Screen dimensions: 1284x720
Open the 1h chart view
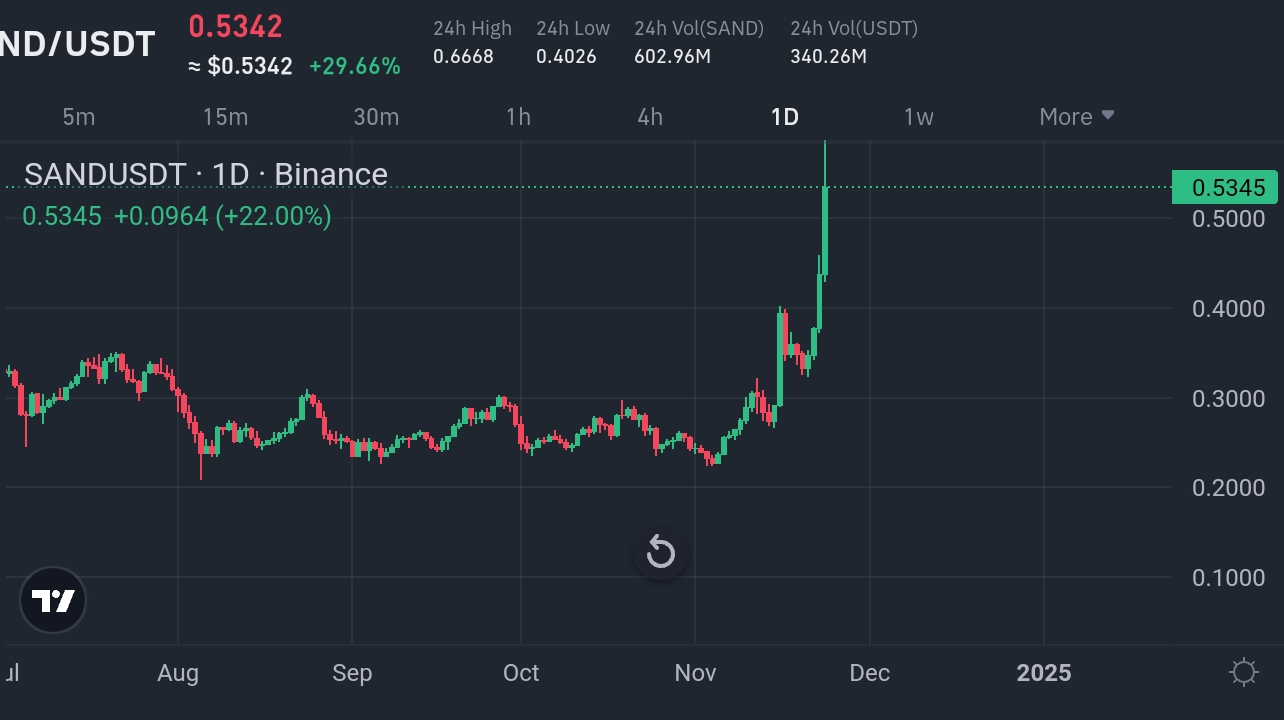click(x=518, y=116)
